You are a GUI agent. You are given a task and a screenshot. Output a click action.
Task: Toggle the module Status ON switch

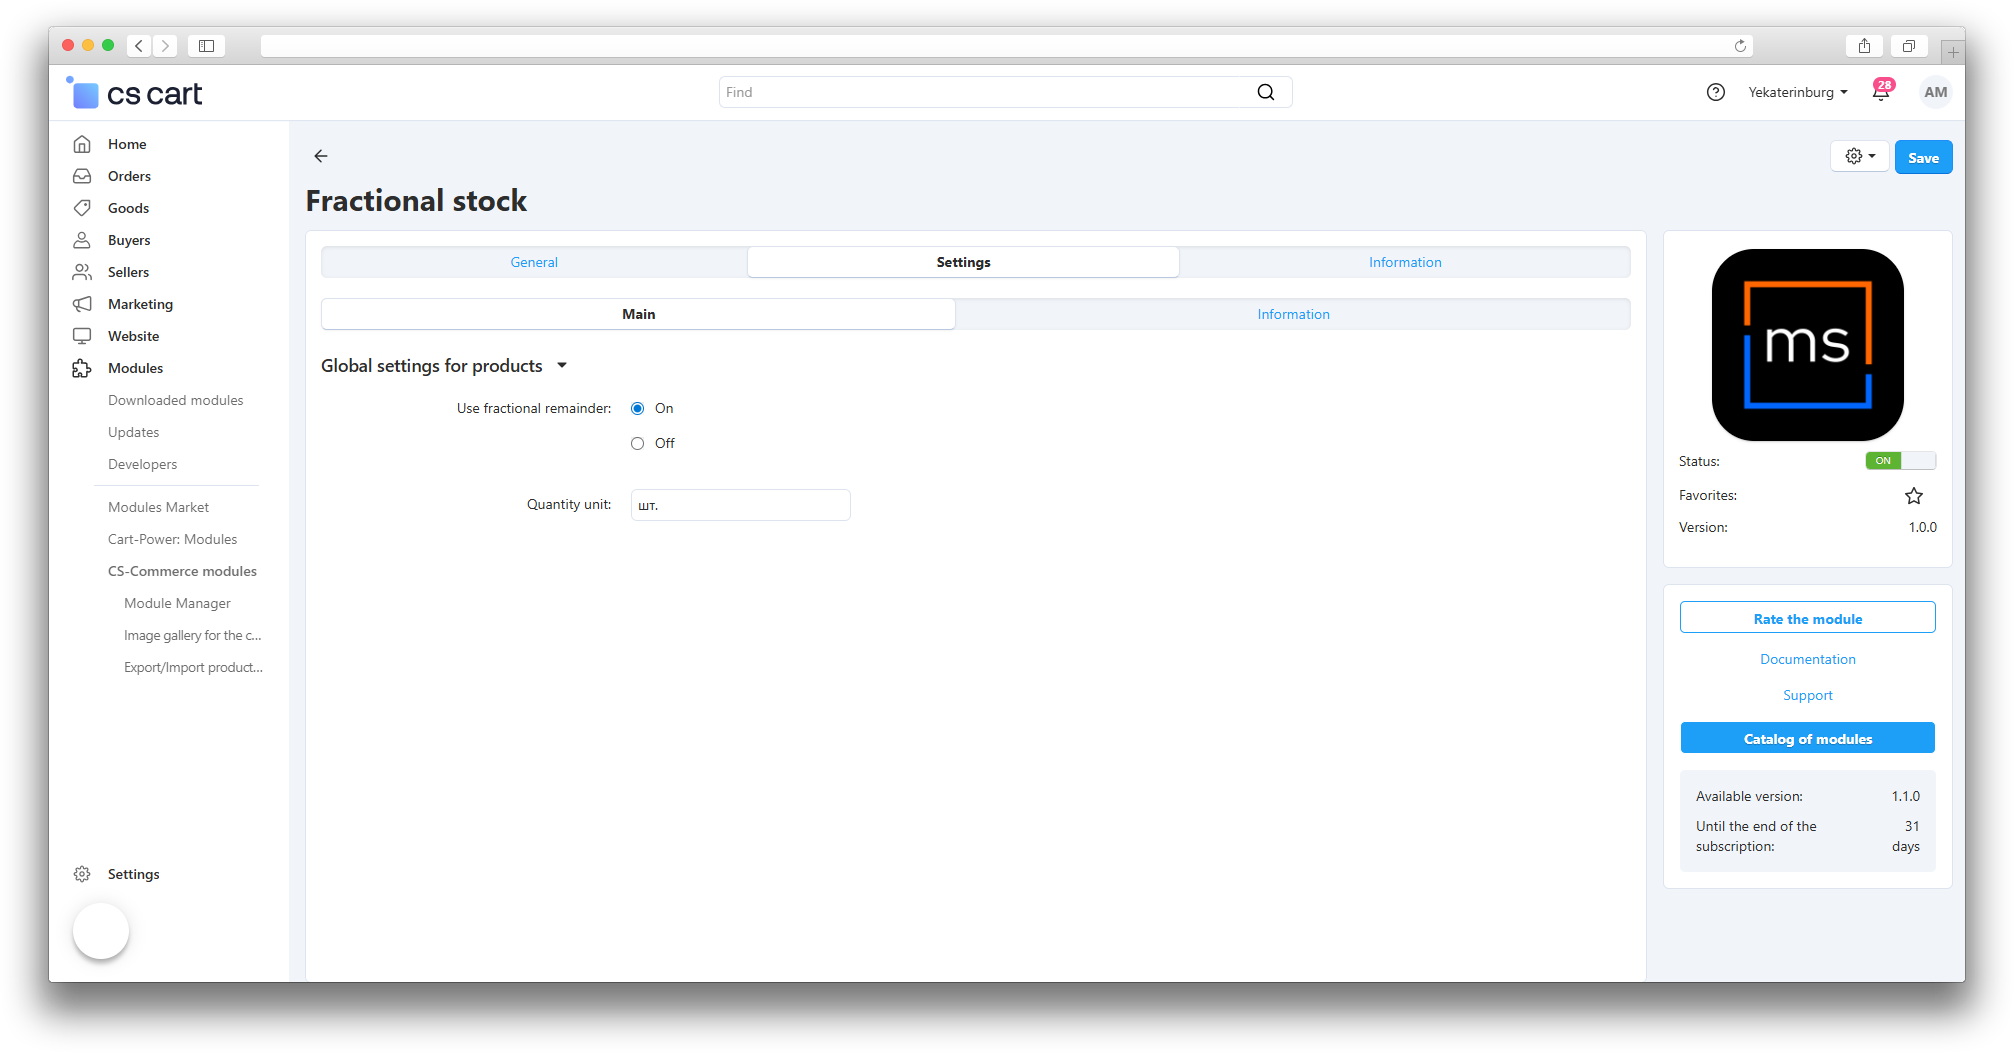[1900, 461]
